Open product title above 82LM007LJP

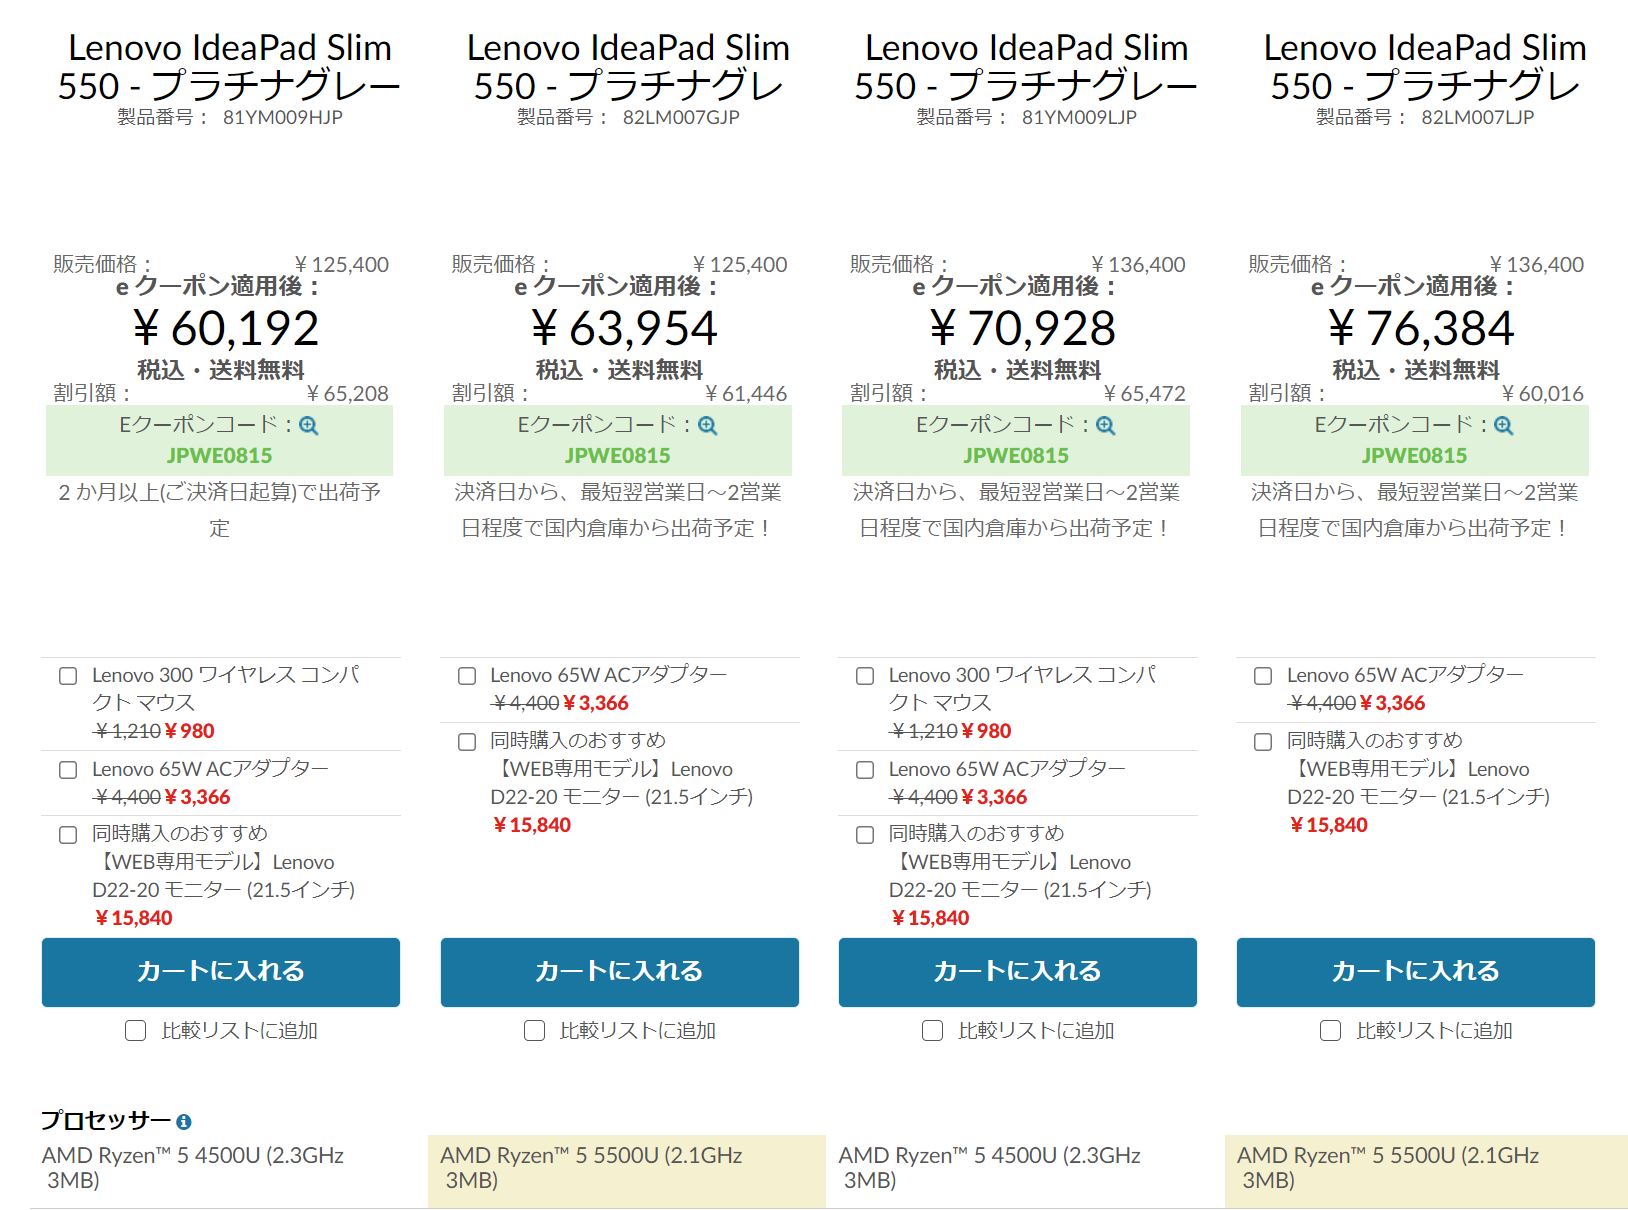1425,67
